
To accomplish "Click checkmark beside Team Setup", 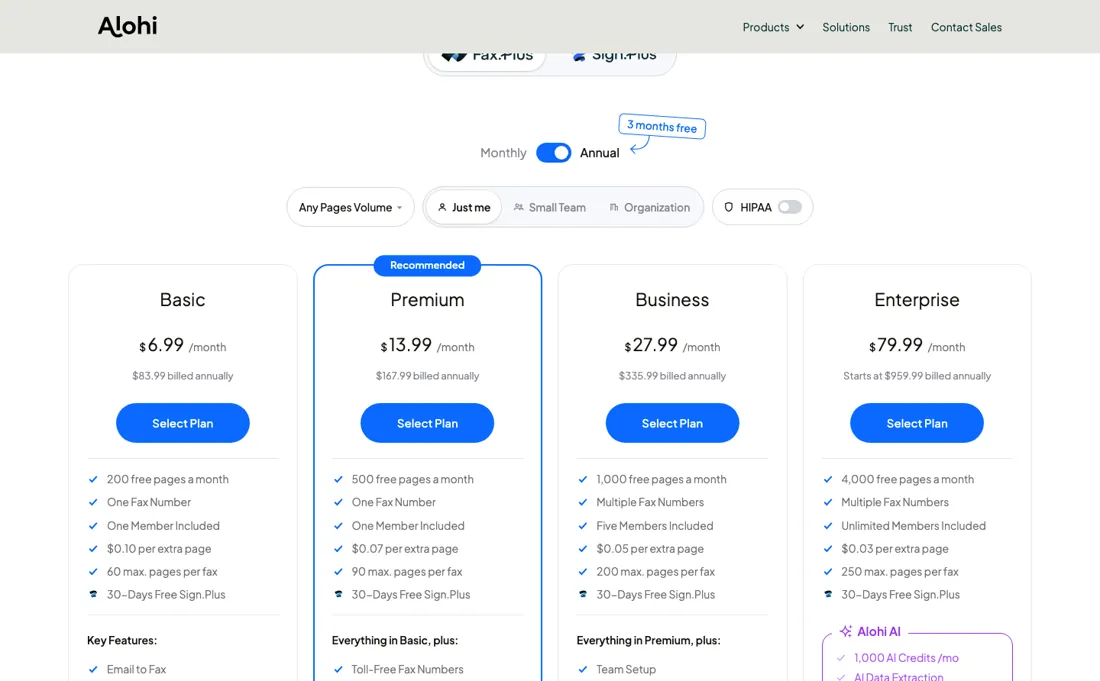I will pyautogui.click(x=582, y=669).
